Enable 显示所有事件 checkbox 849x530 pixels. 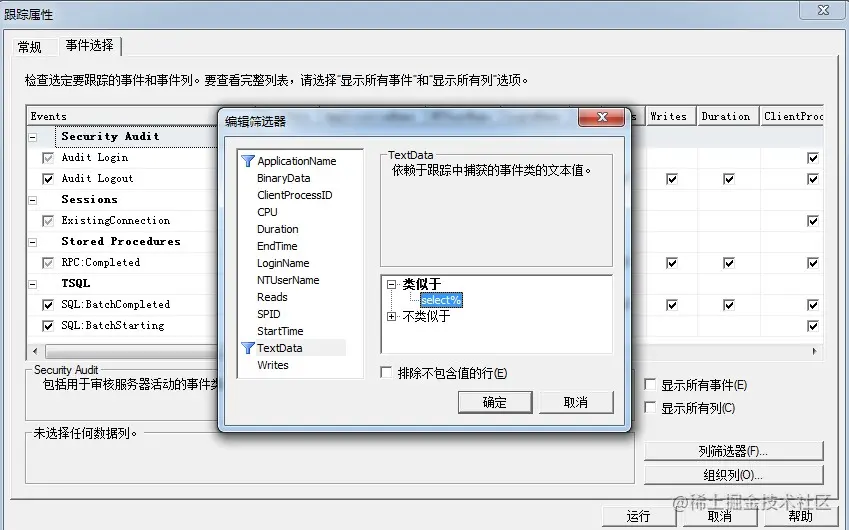pyautogui.click(x=650, y=384)
